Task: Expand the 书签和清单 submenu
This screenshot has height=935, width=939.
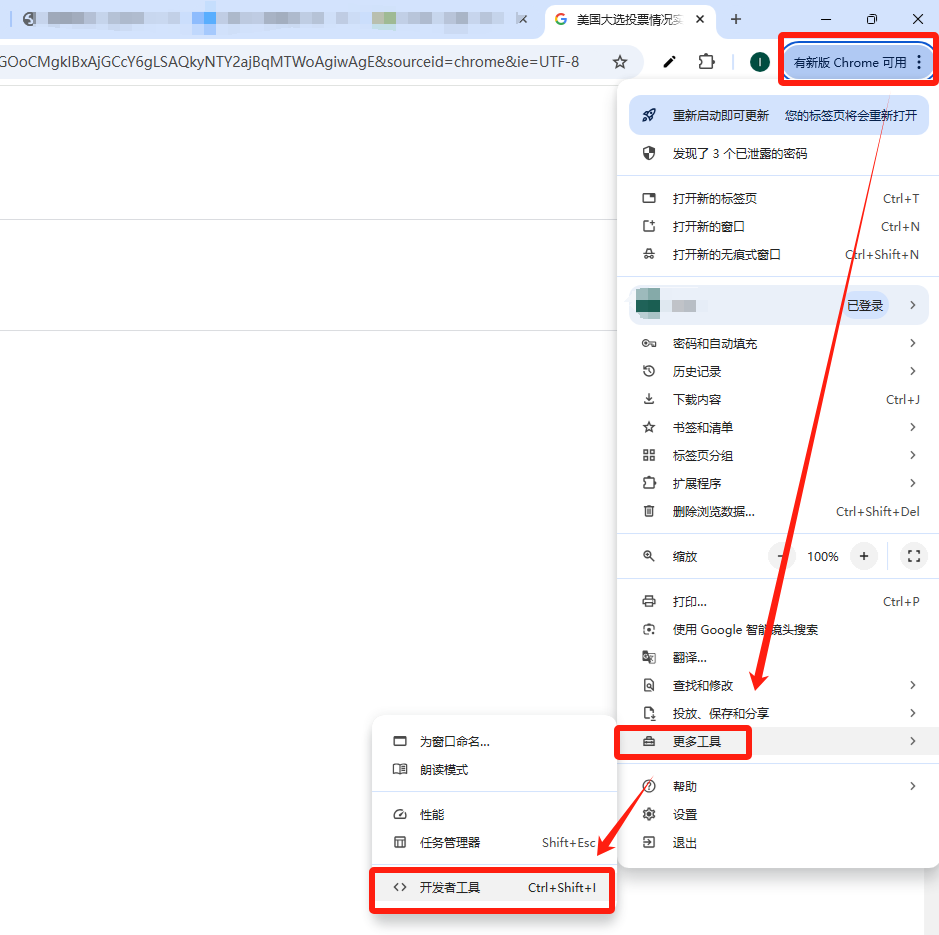Action: [778, 427]
